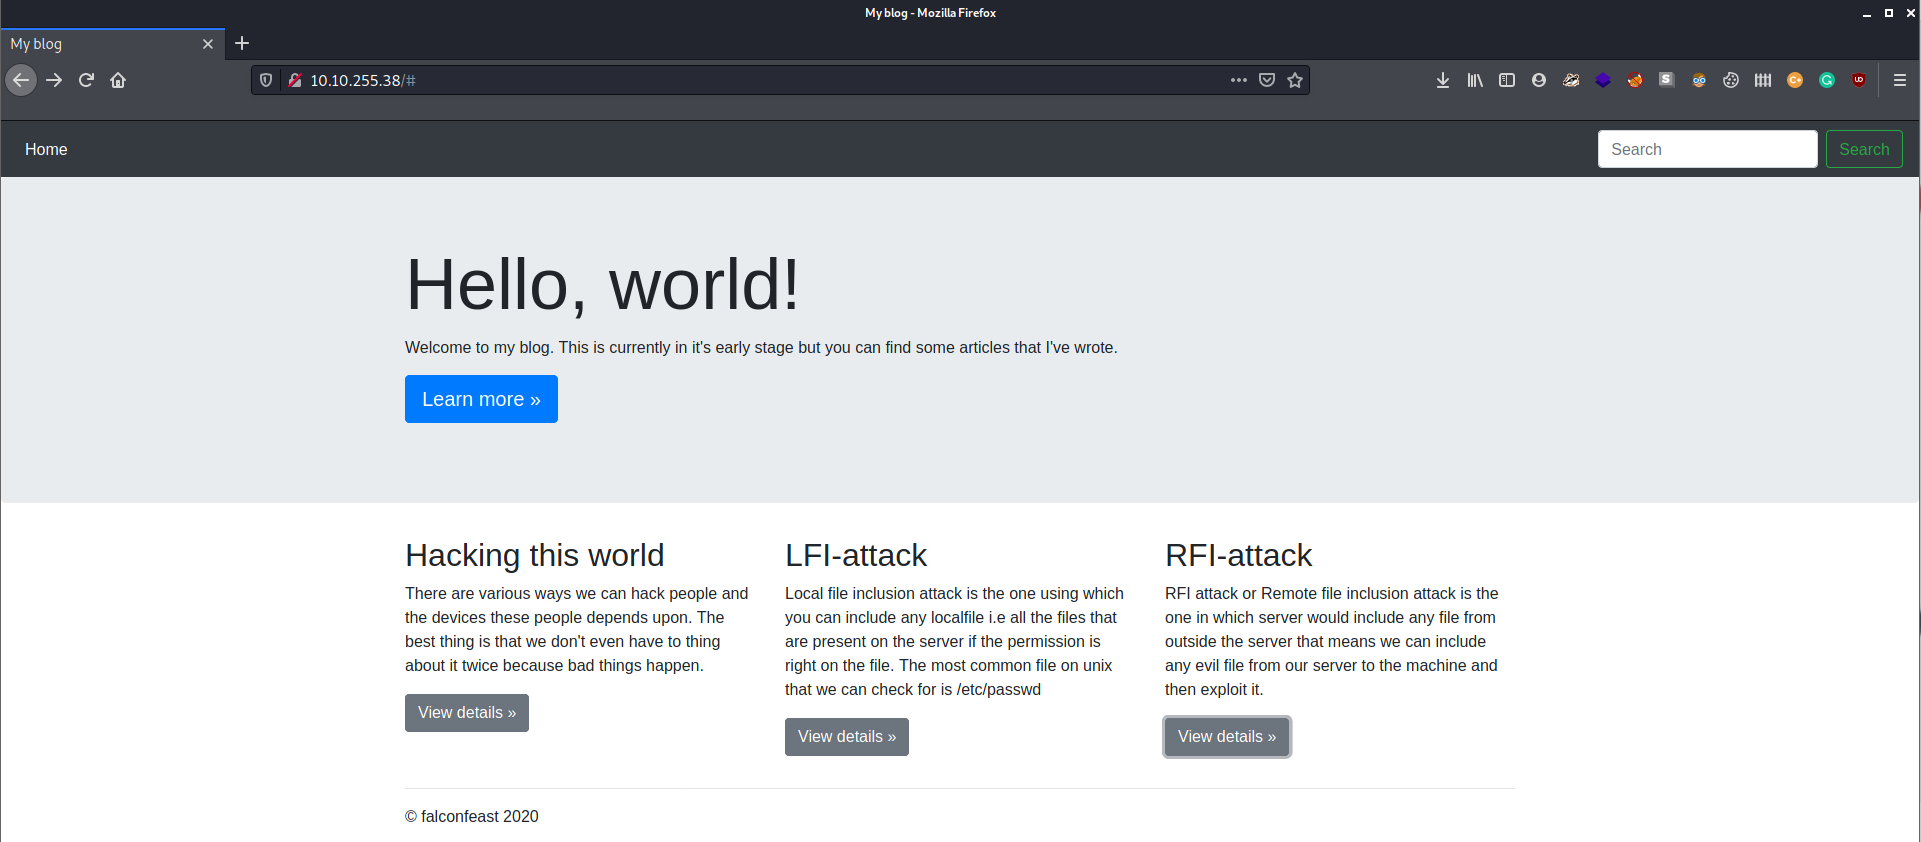Open Home in the blog navbar

click(x=46, y=149)
